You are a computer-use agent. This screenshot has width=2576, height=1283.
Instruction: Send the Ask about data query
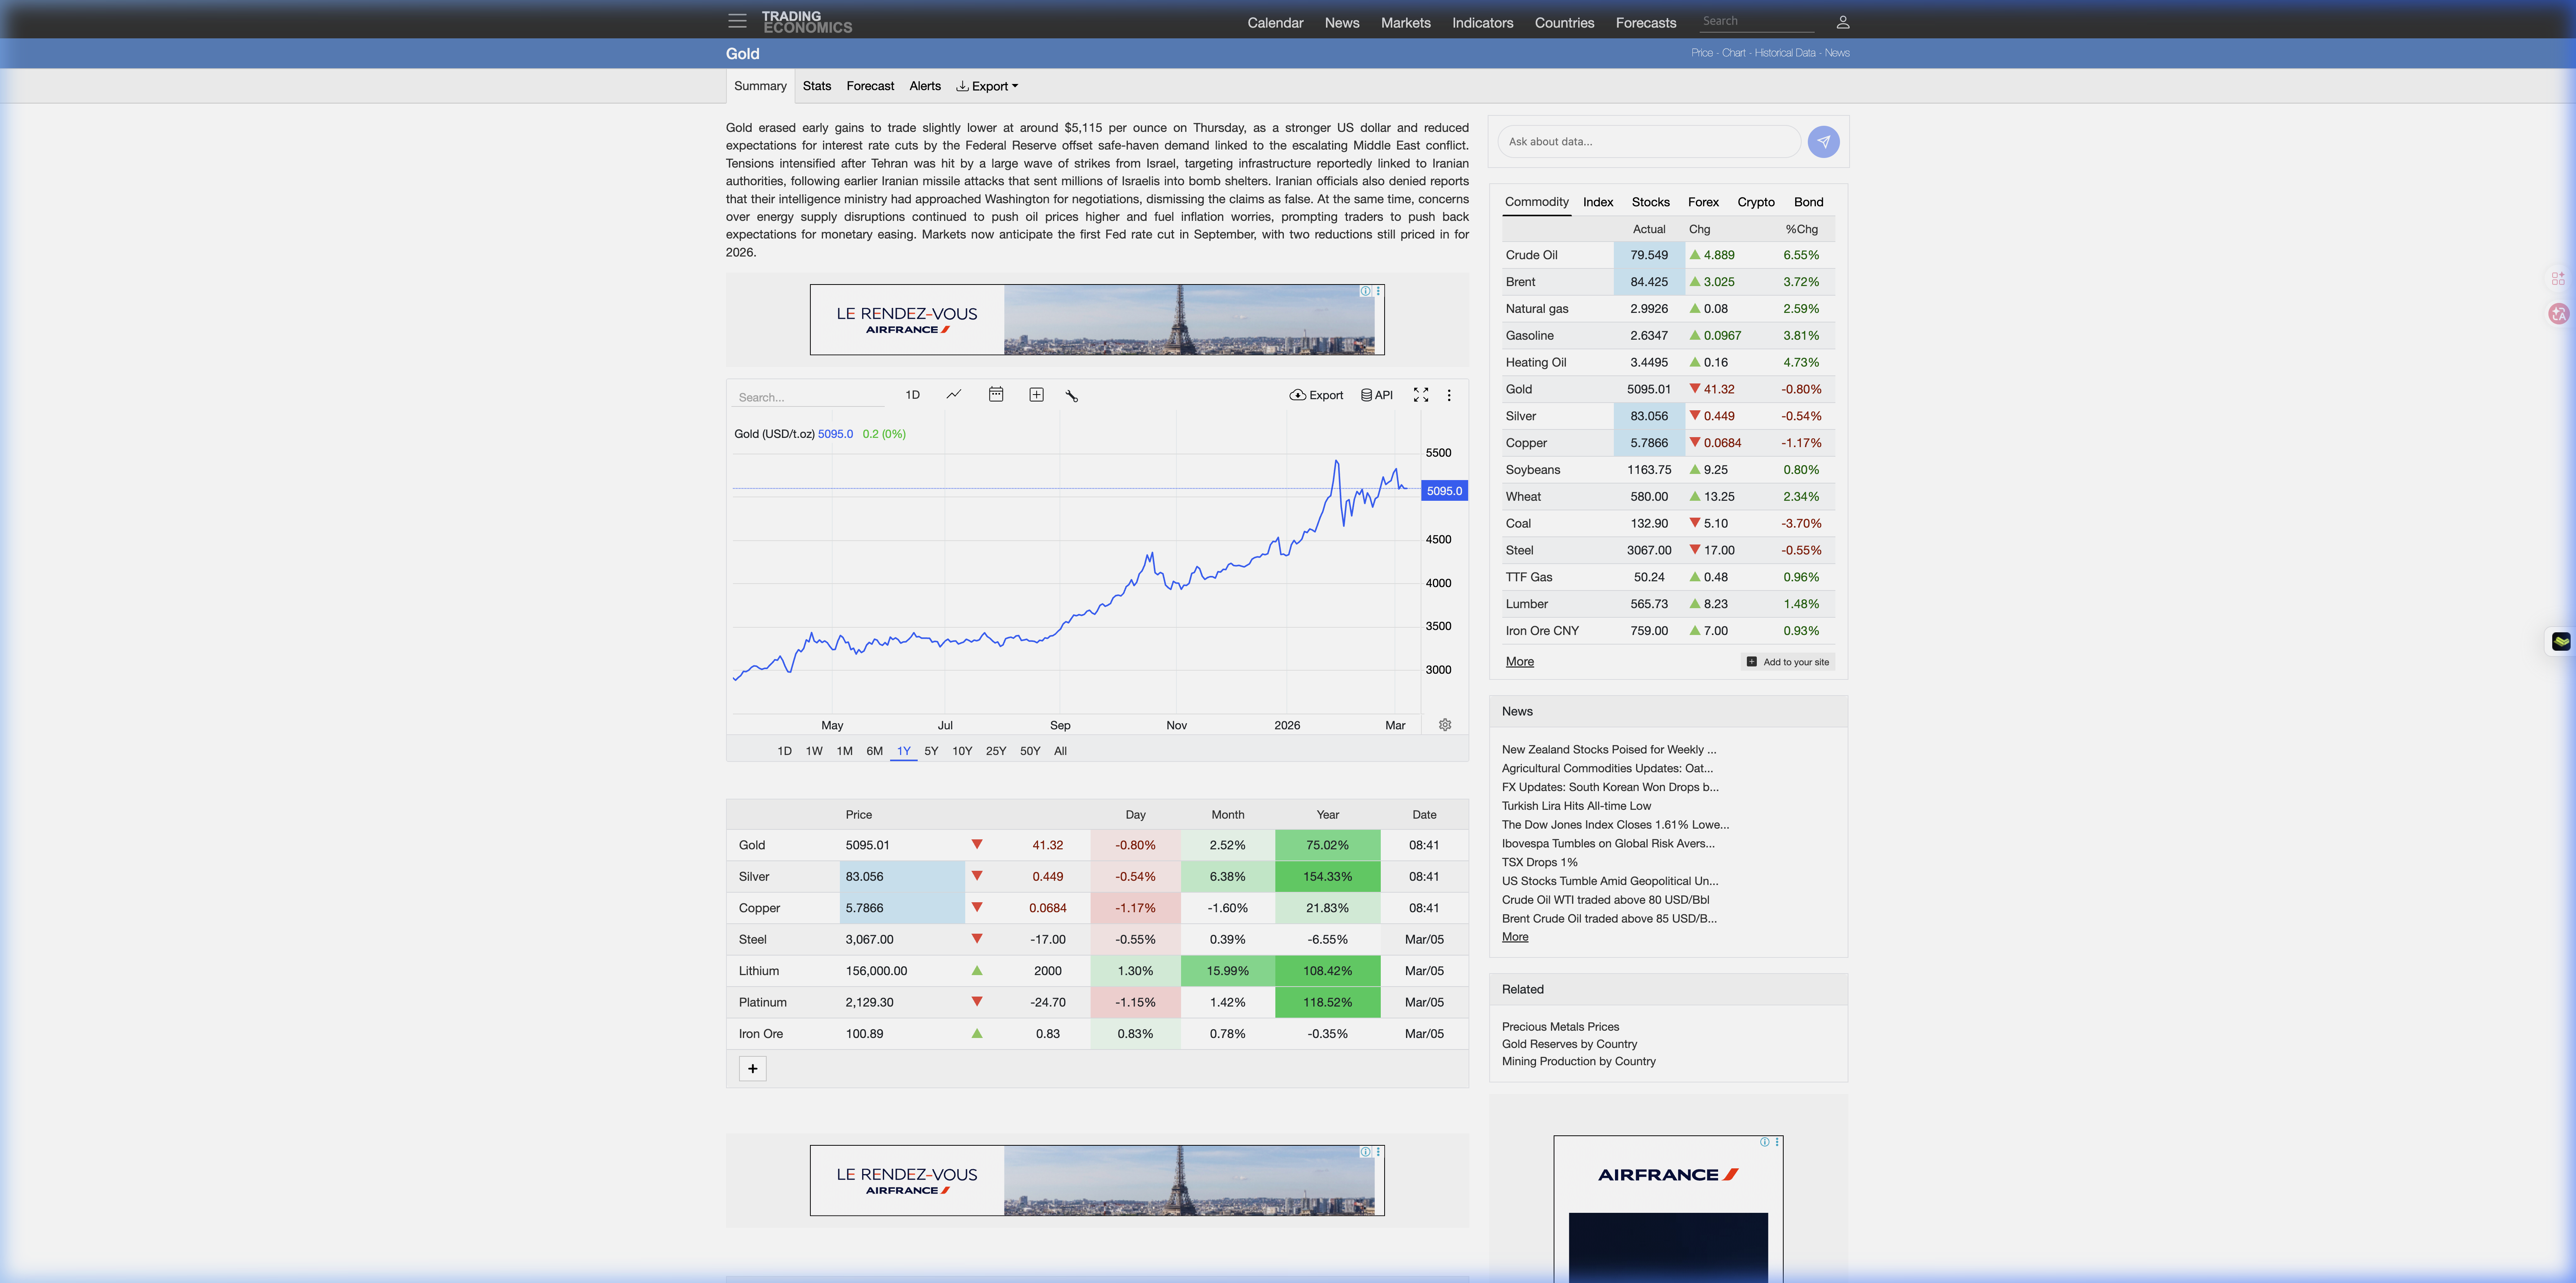[1823, 142]
